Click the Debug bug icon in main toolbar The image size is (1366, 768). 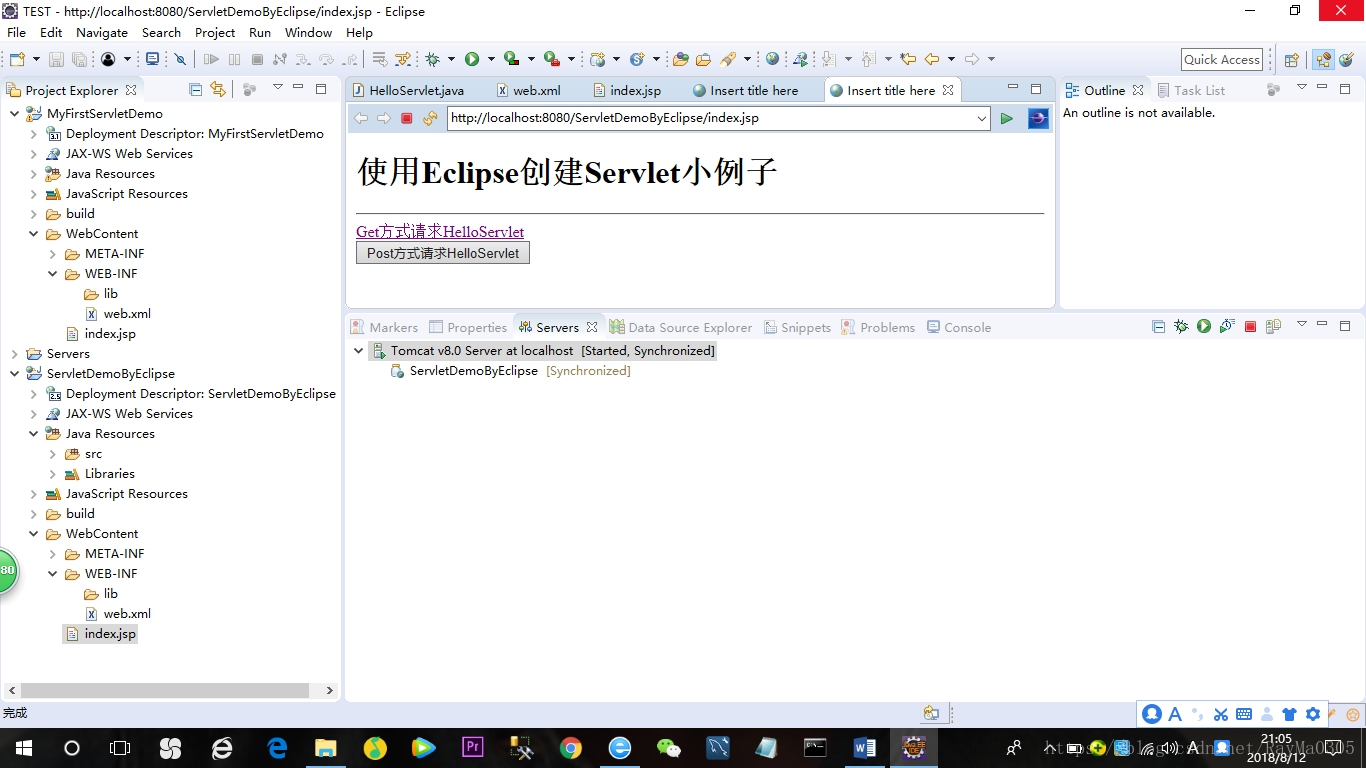coord(432,59)
